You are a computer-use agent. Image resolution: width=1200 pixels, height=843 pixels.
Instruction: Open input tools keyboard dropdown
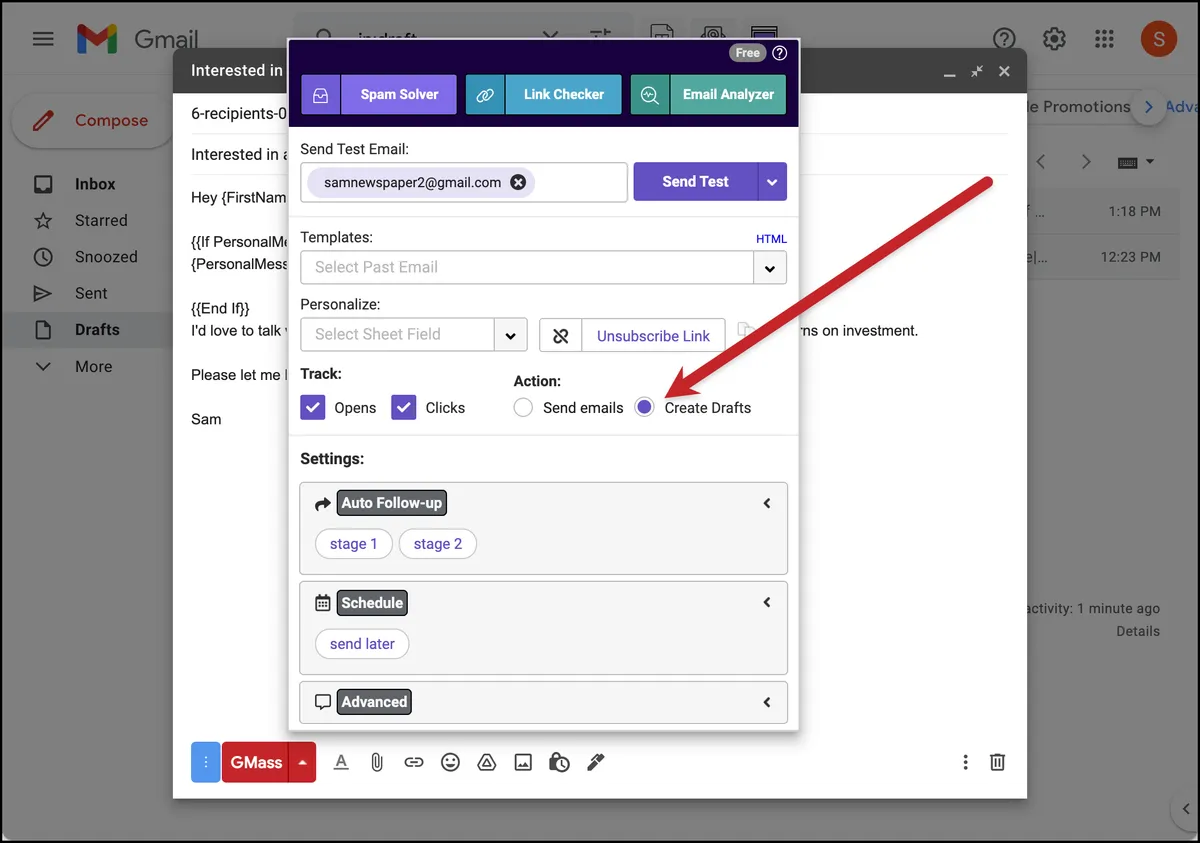(1136, 162)
